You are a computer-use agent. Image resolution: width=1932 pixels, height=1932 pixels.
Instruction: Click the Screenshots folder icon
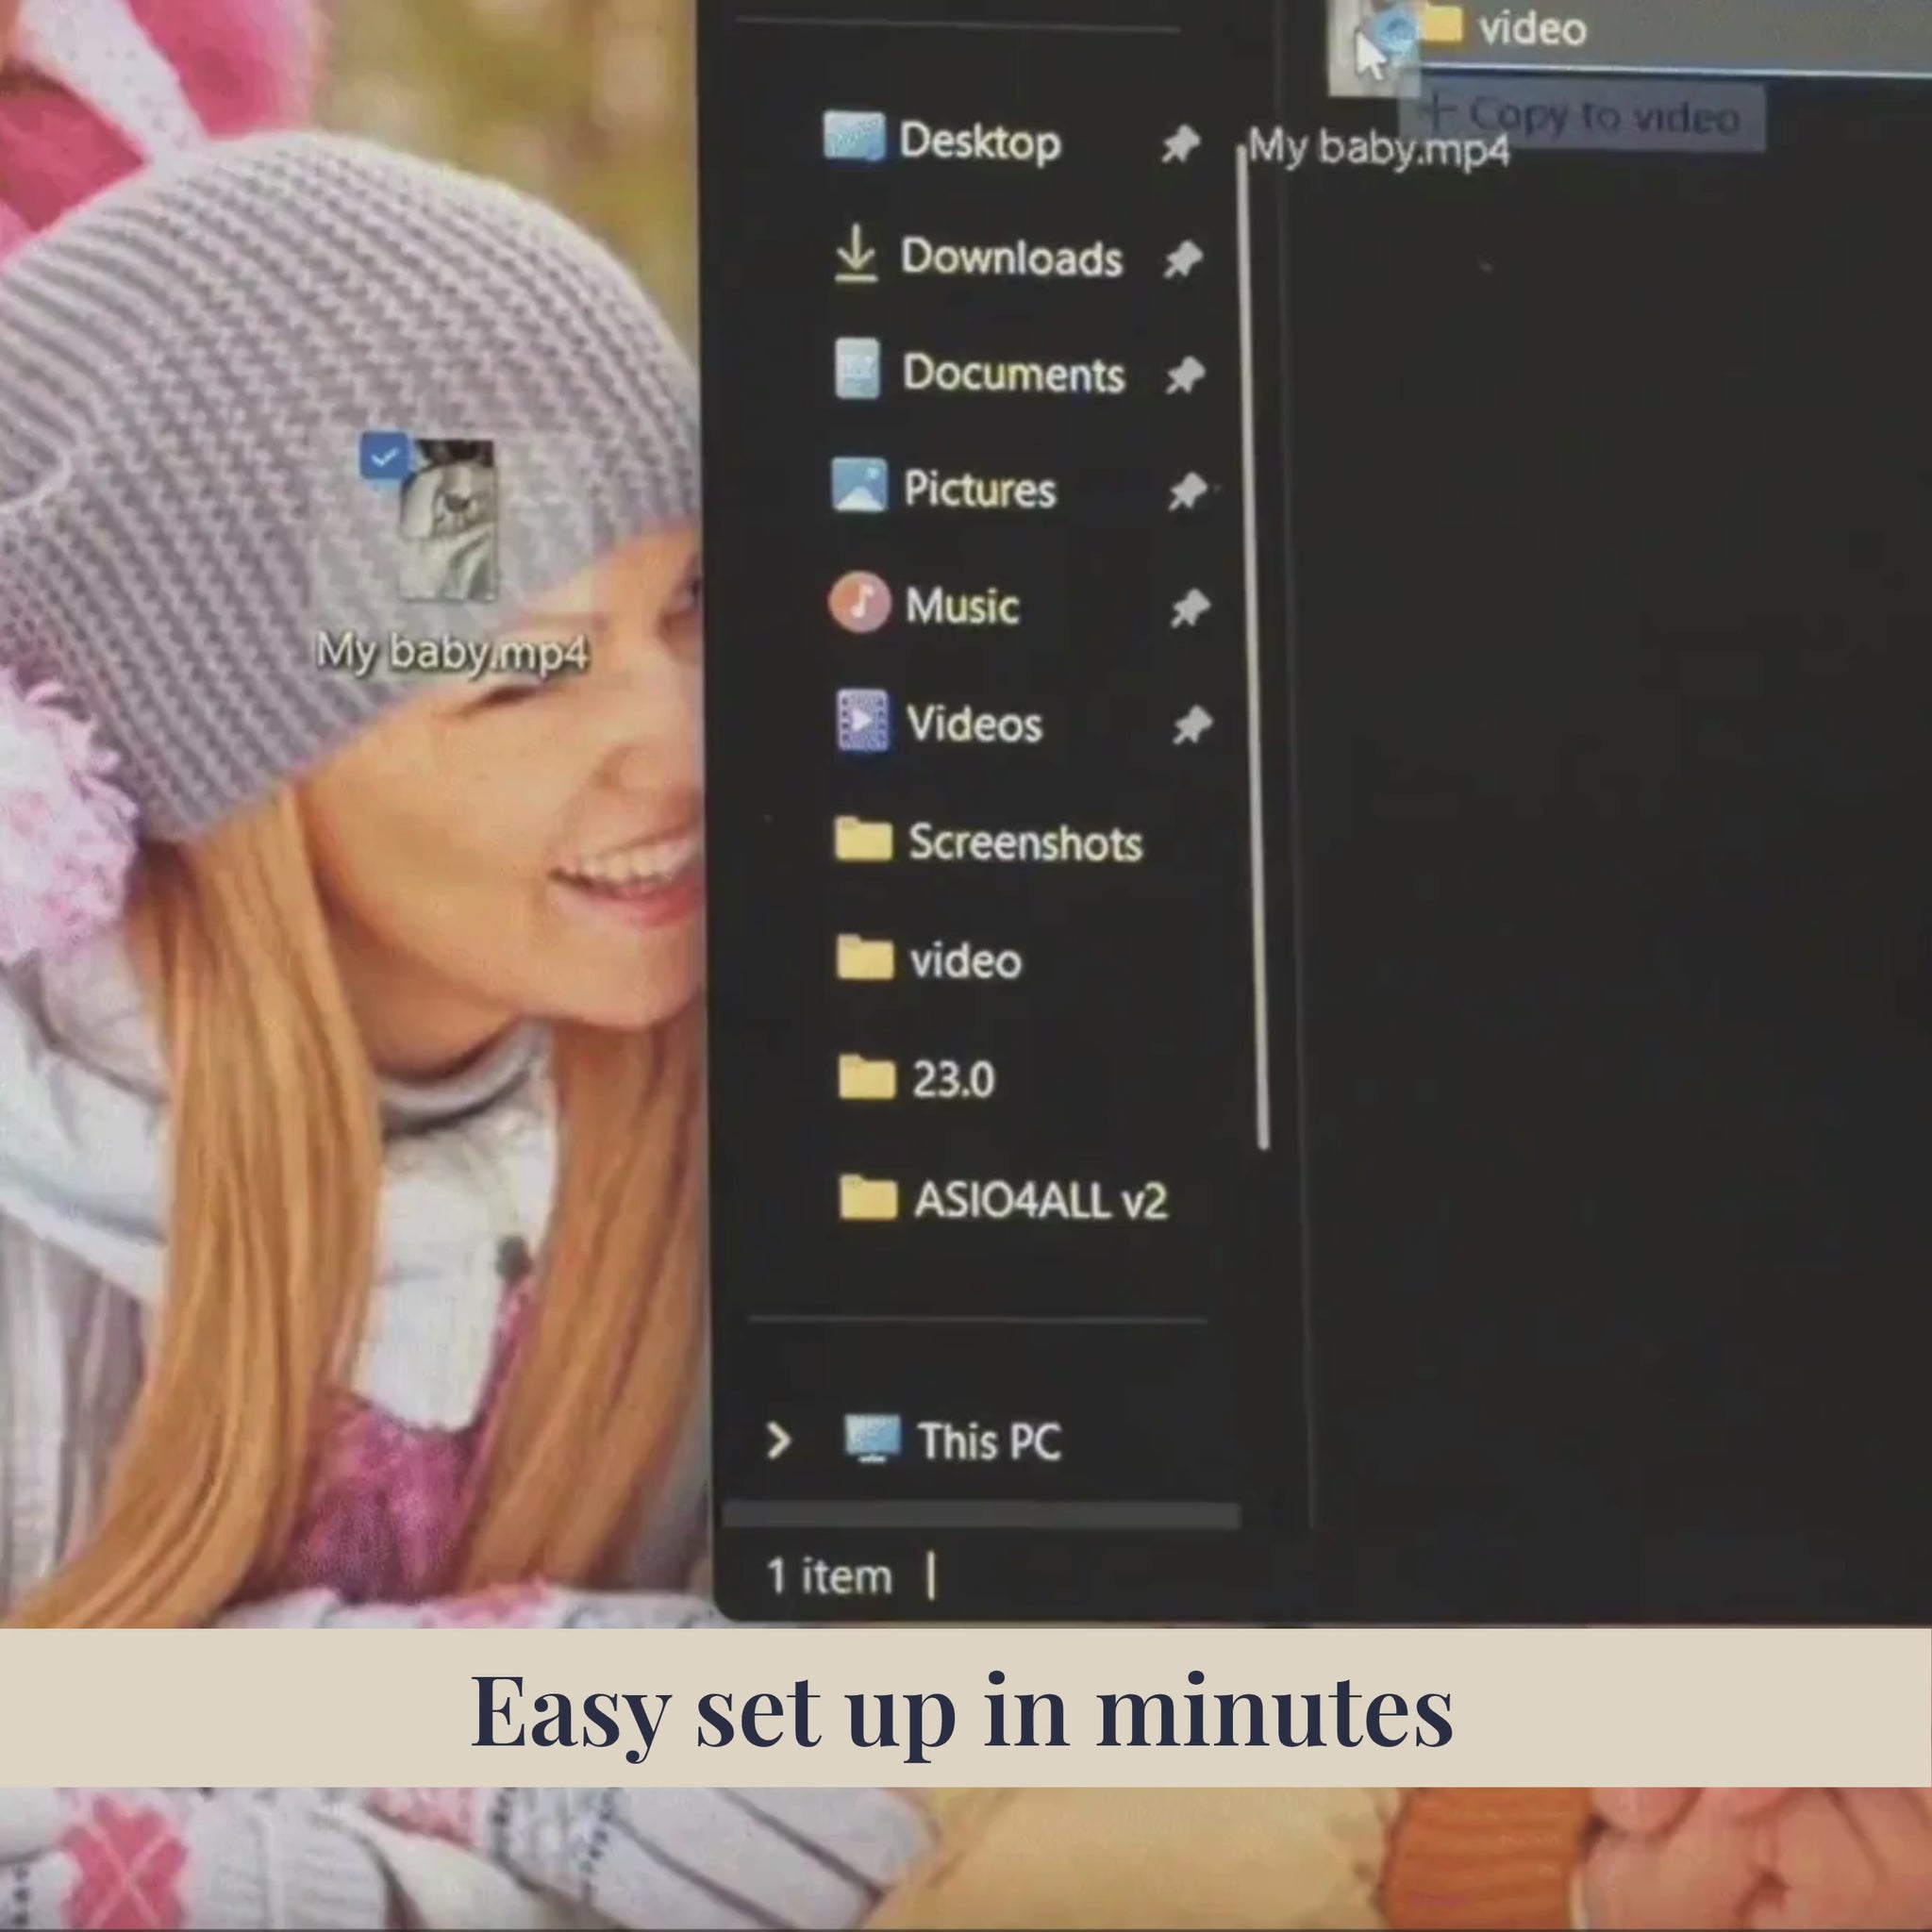(x=863, y=839)
